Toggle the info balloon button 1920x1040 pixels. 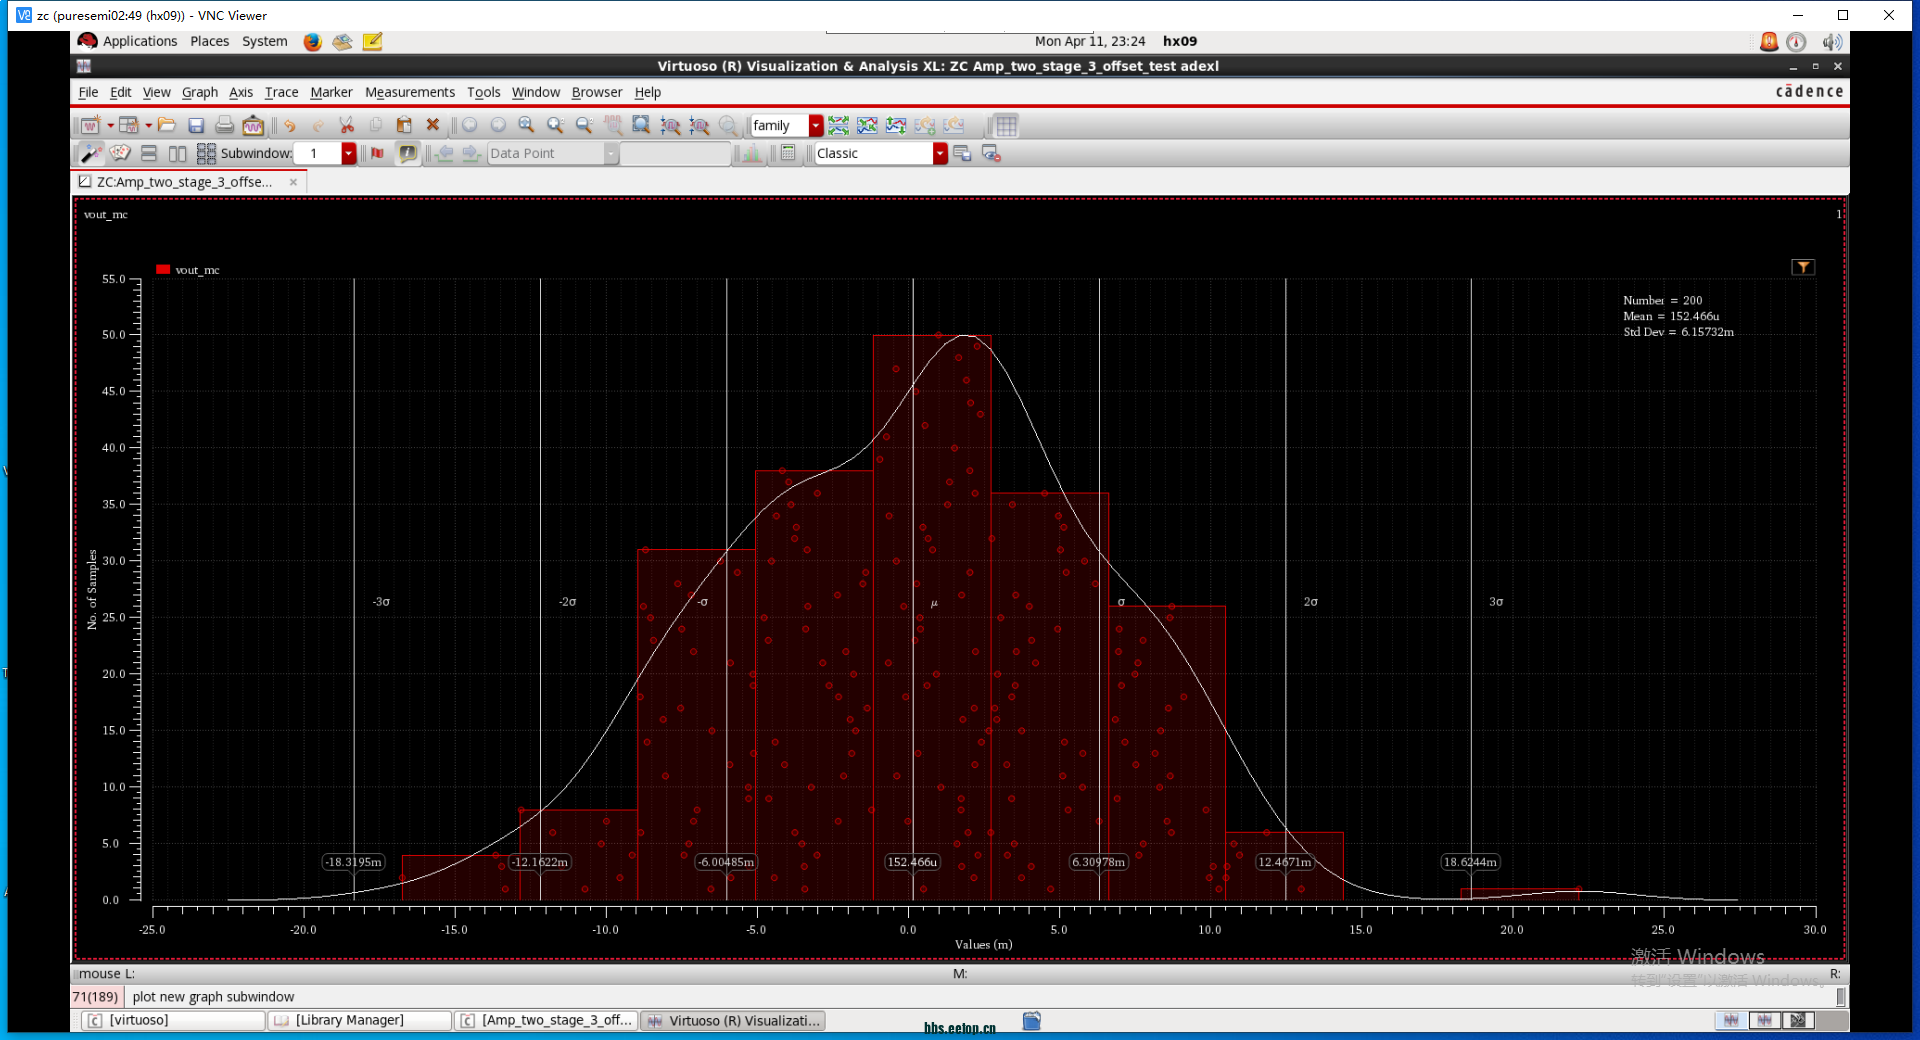pos(408,153)
